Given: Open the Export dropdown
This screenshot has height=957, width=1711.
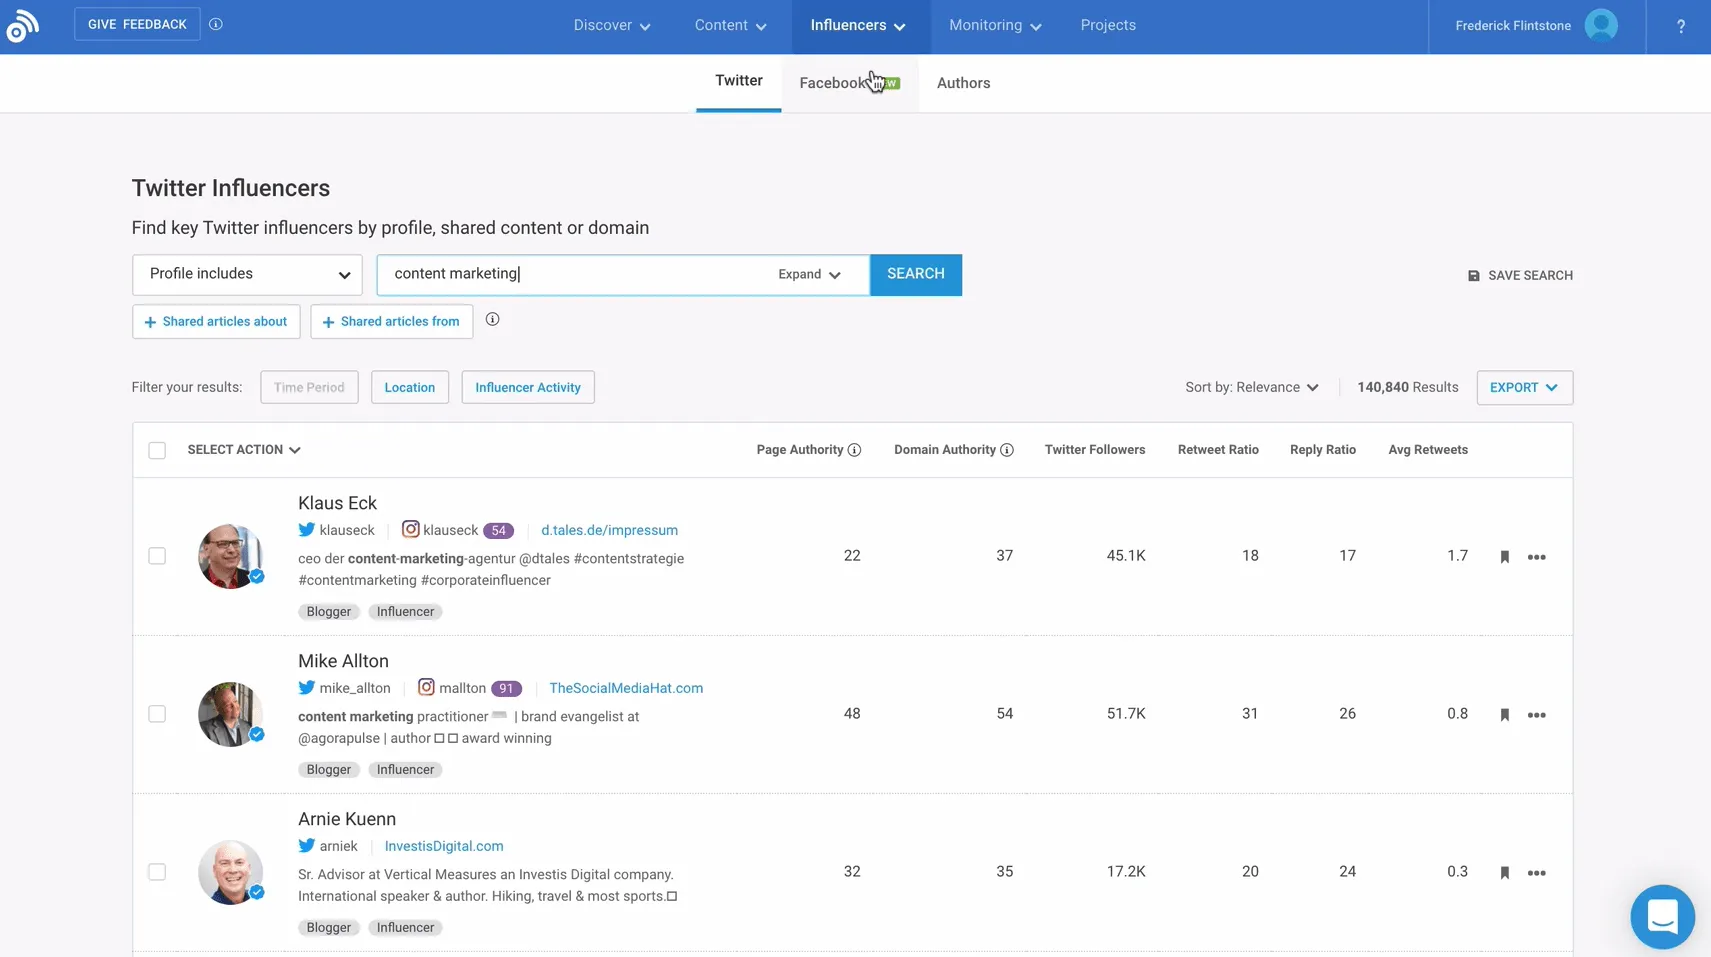Looking at the screenshot, I should (x=1523, y=388).
